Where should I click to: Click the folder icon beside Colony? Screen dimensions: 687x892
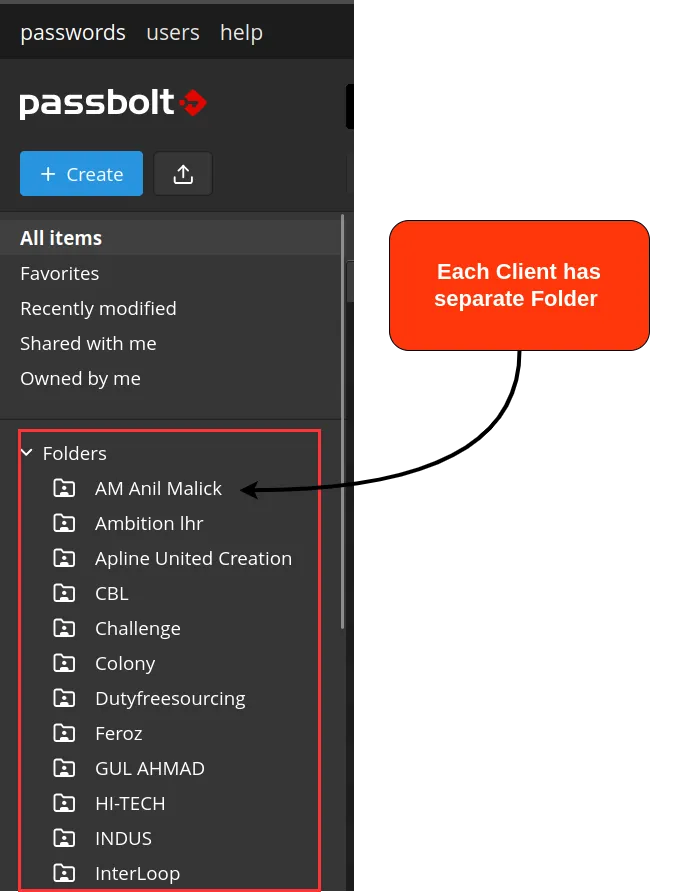pyautogui.click(x=64, y=663)
